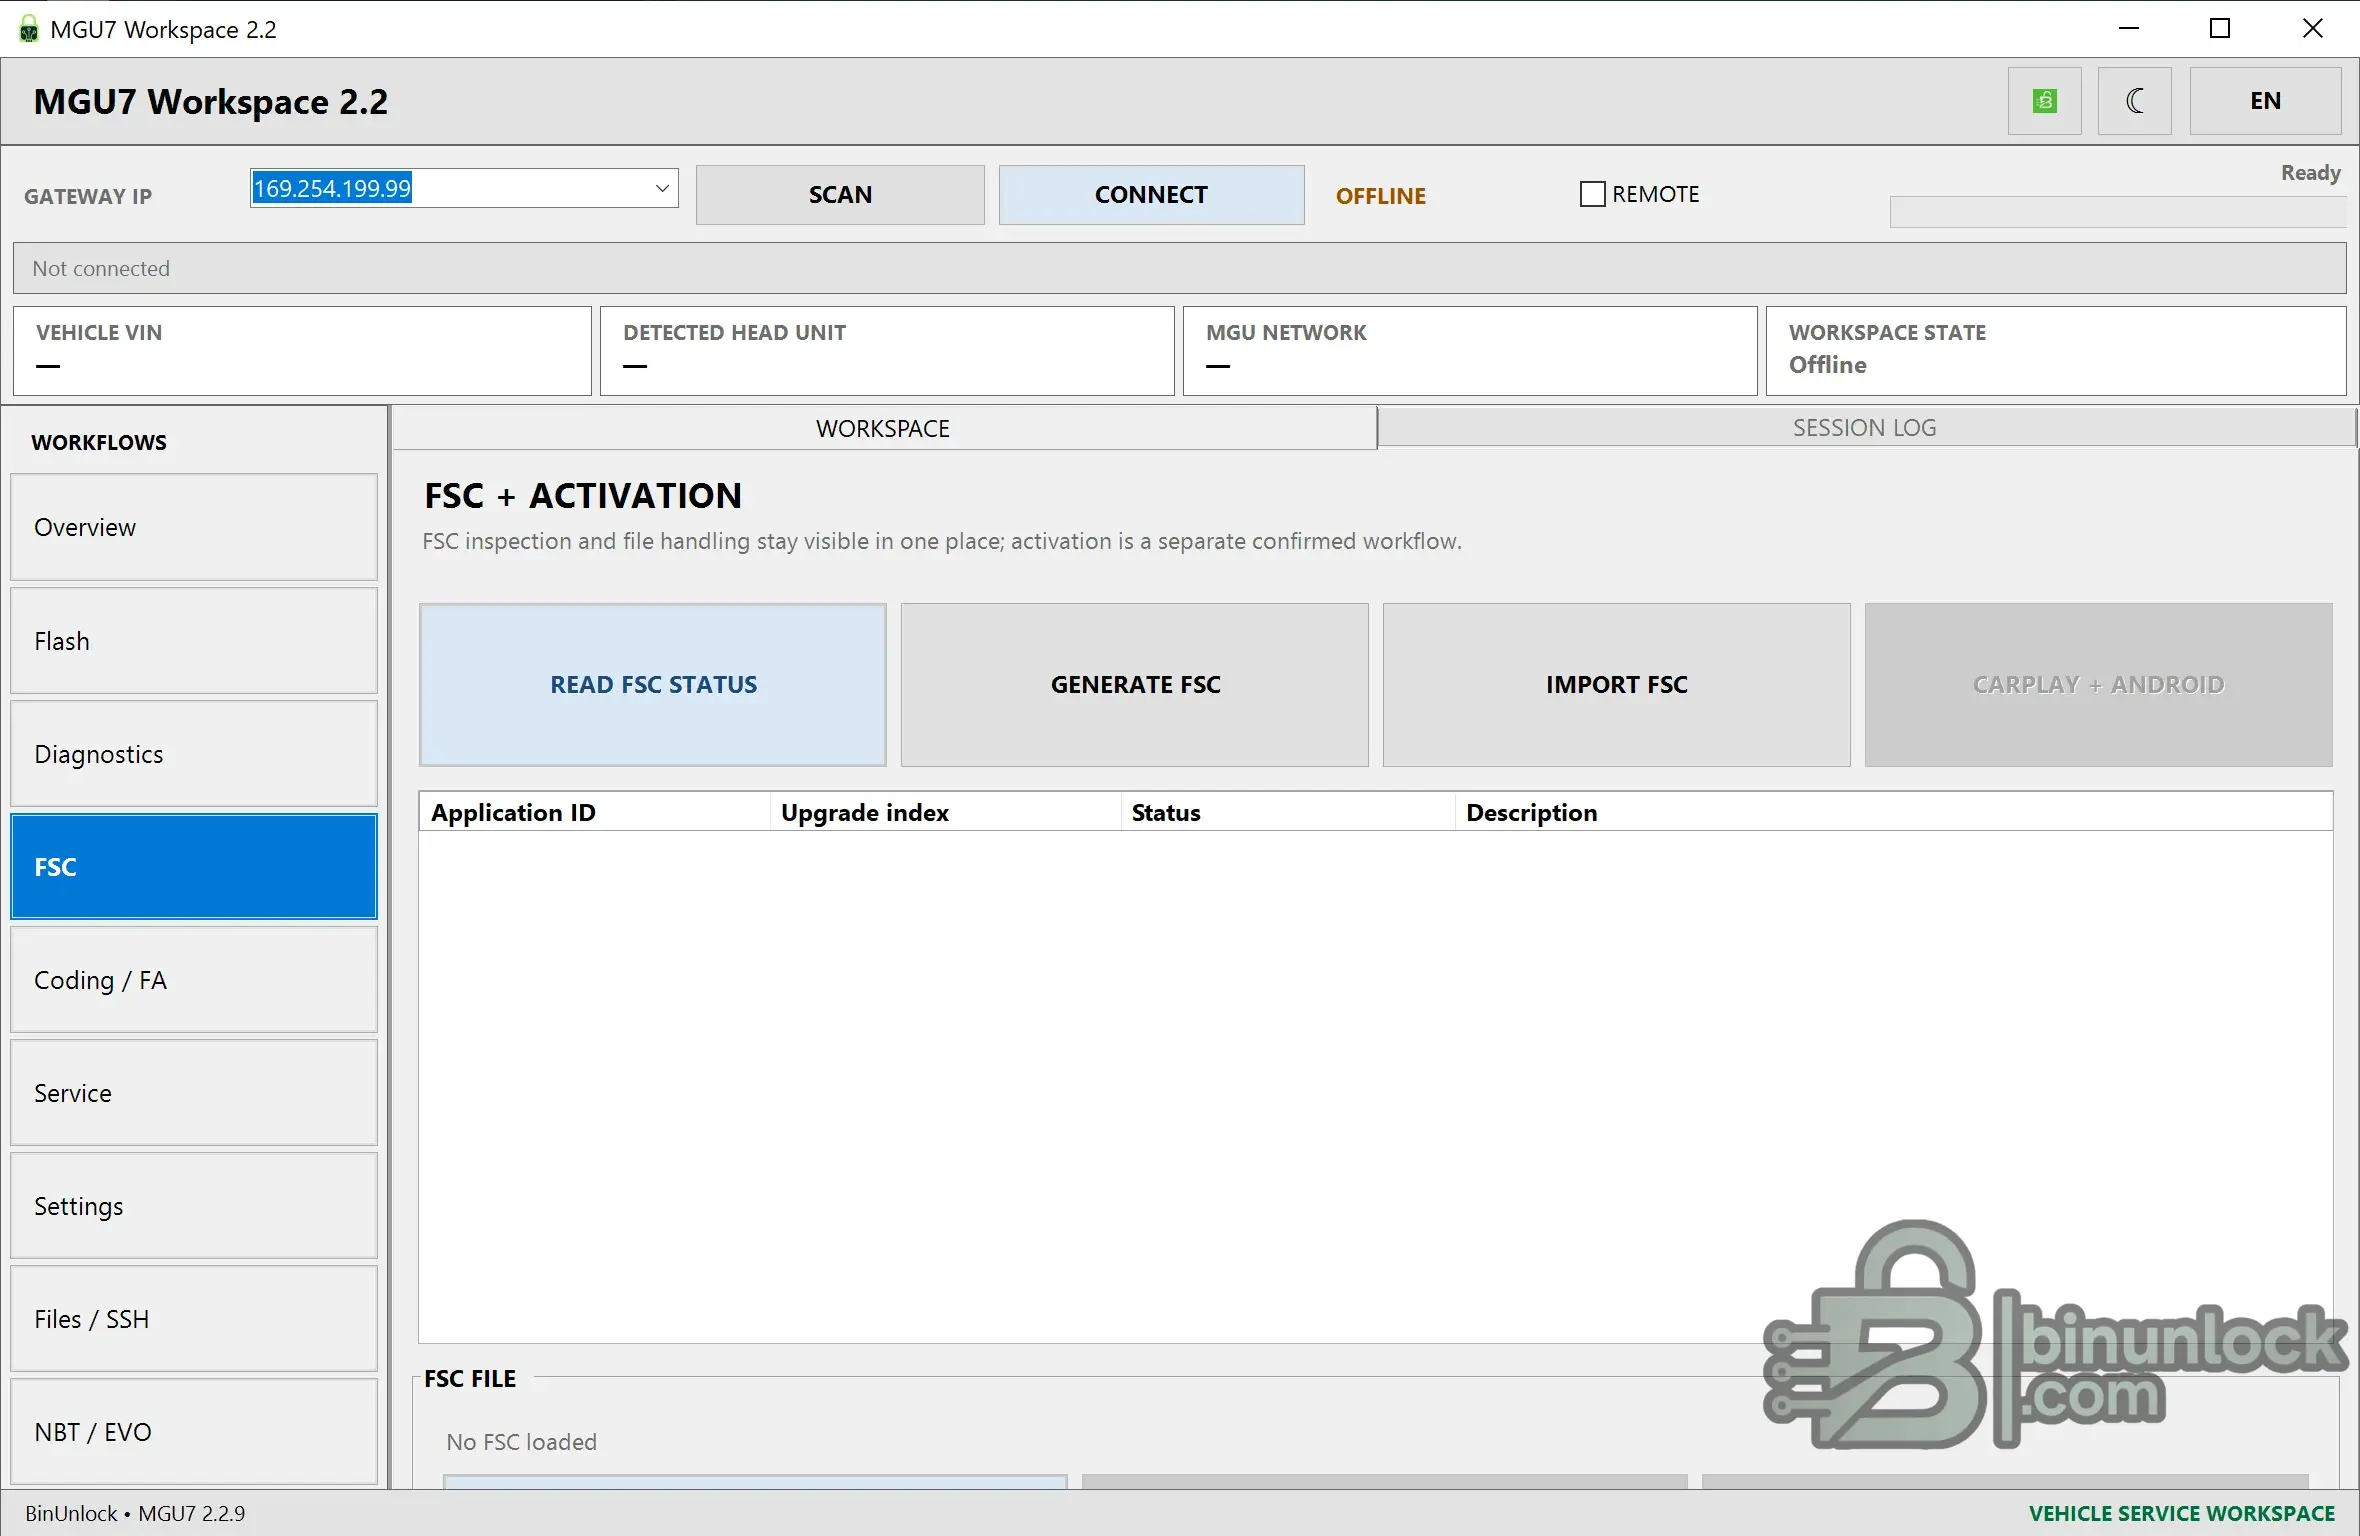Open the Coding / FA workflow

point(194,980)
